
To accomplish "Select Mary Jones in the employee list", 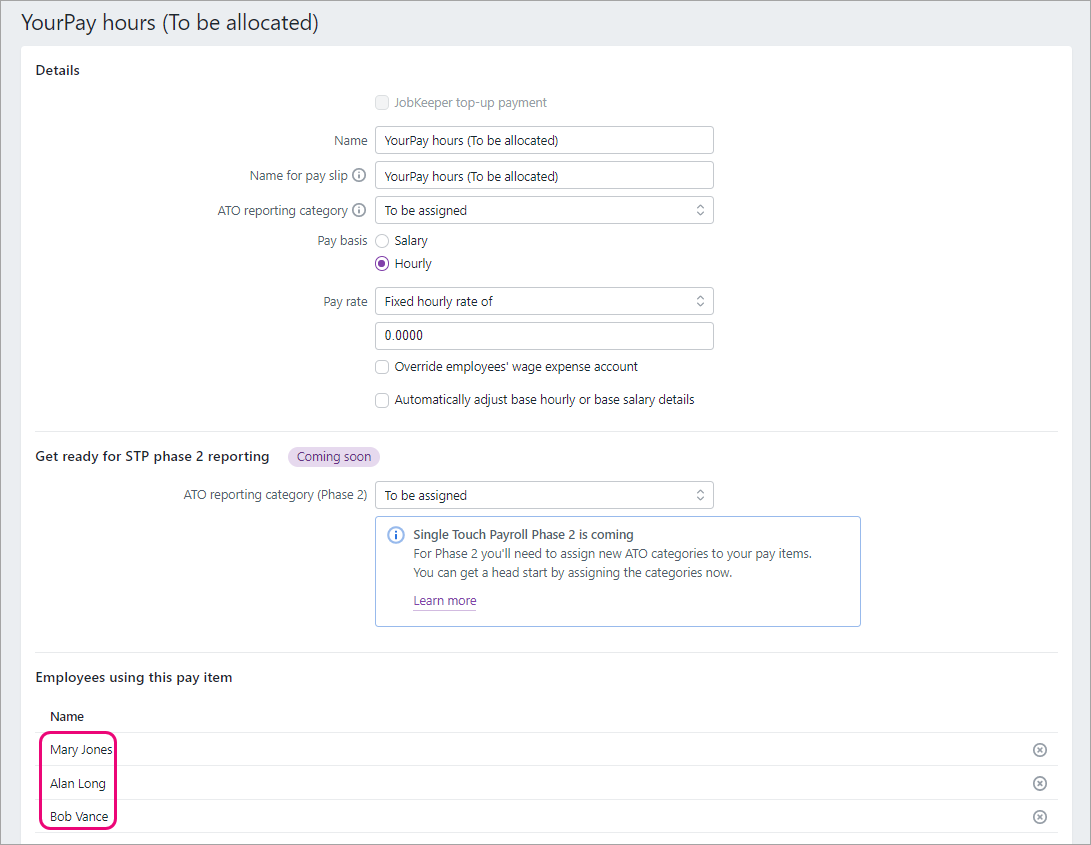I will click(x=81, y=750).
